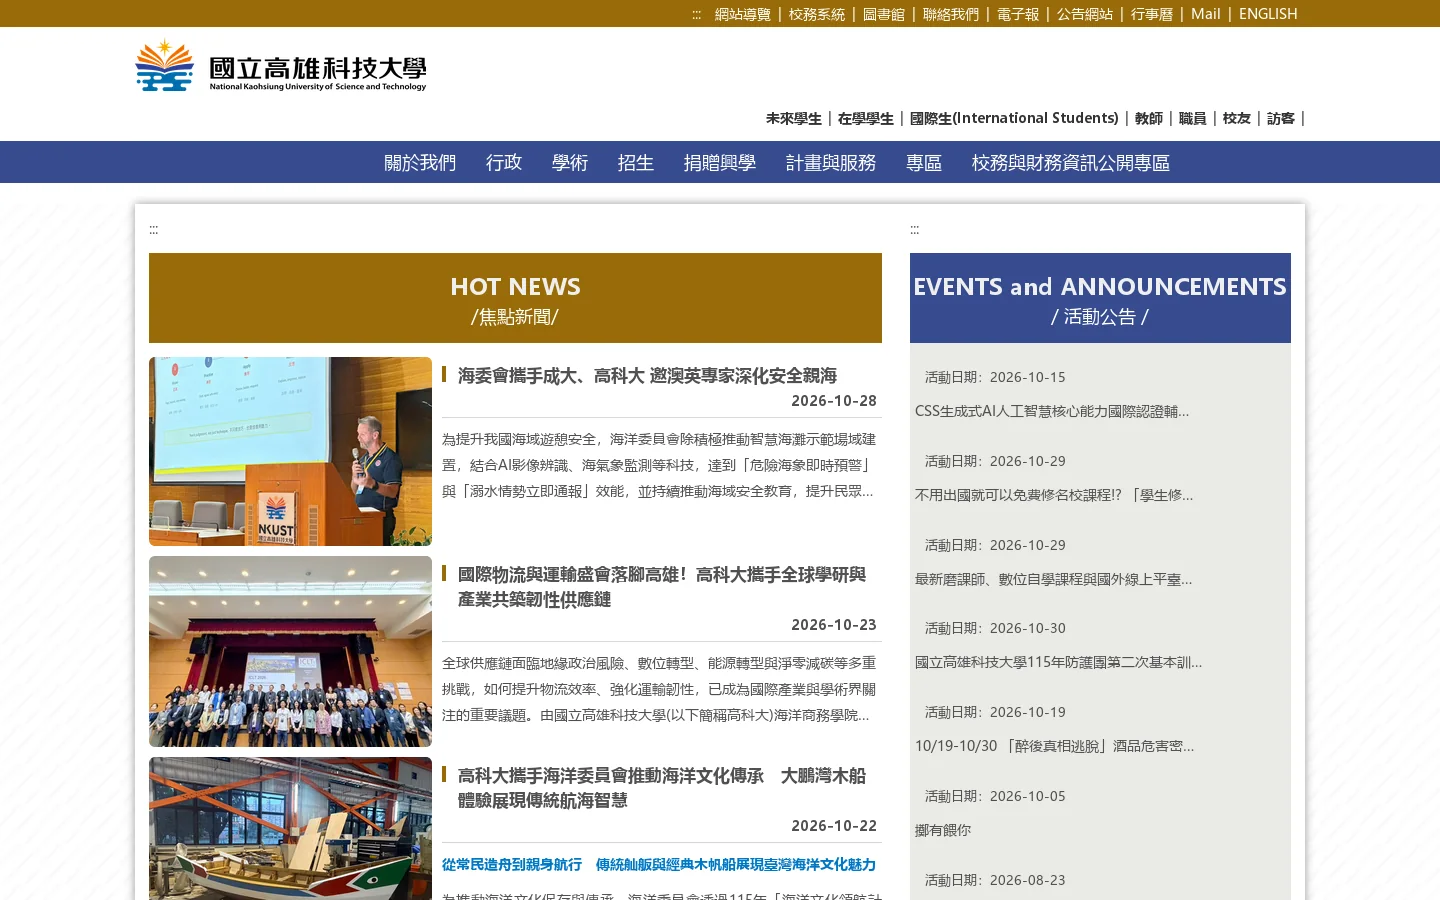Screen dimensions: 1440x900
Task: Switch to ENGLISH version
Action: [x=1268, y=14]
